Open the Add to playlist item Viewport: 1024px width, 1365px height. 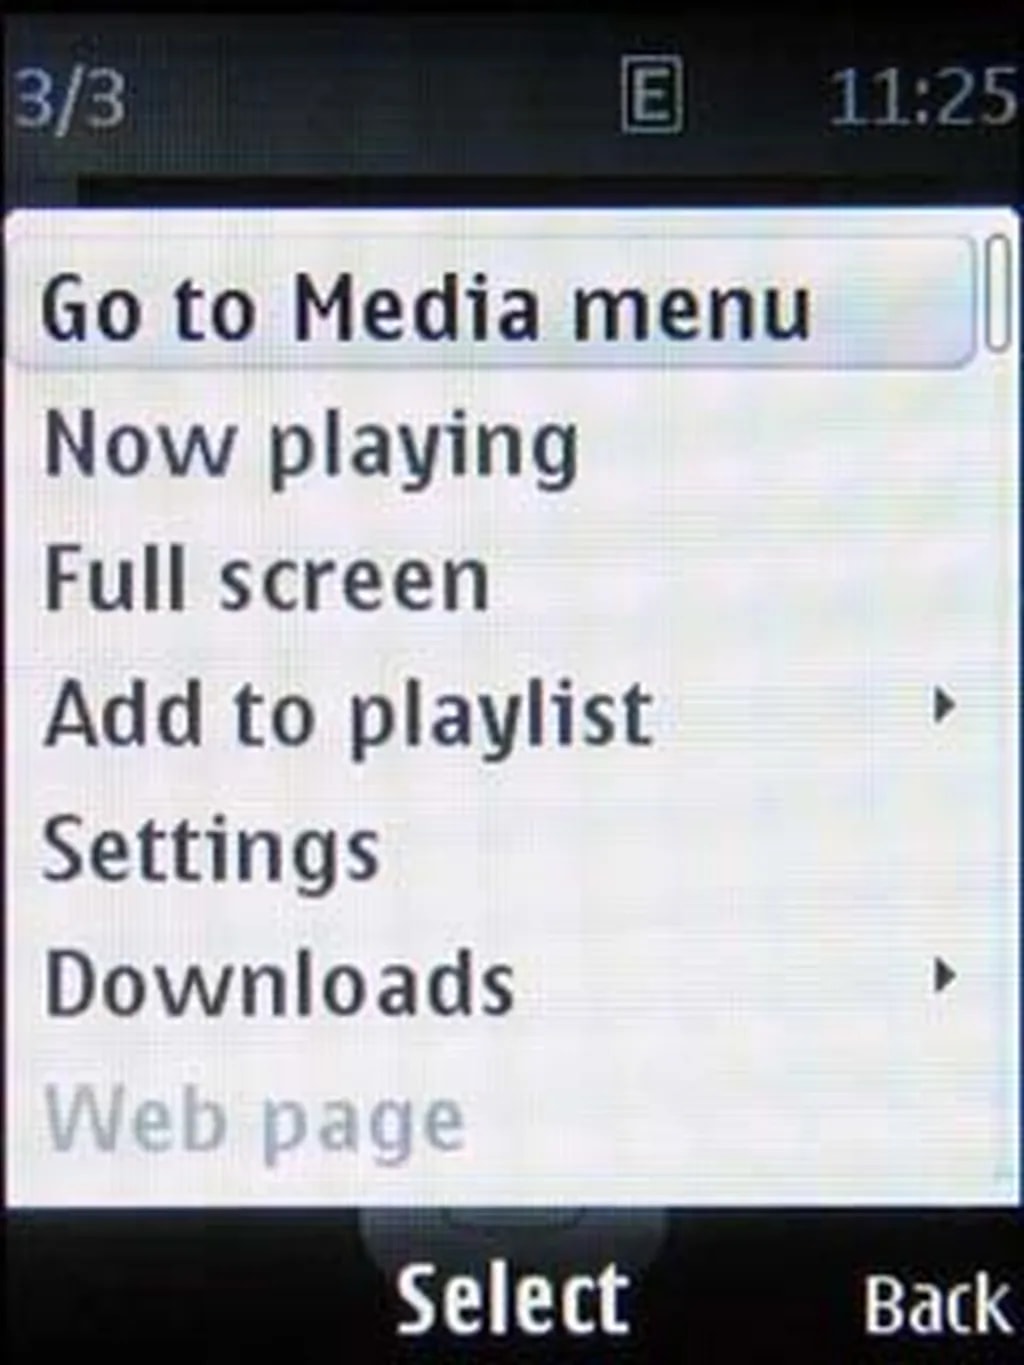[x=490, y=713]
